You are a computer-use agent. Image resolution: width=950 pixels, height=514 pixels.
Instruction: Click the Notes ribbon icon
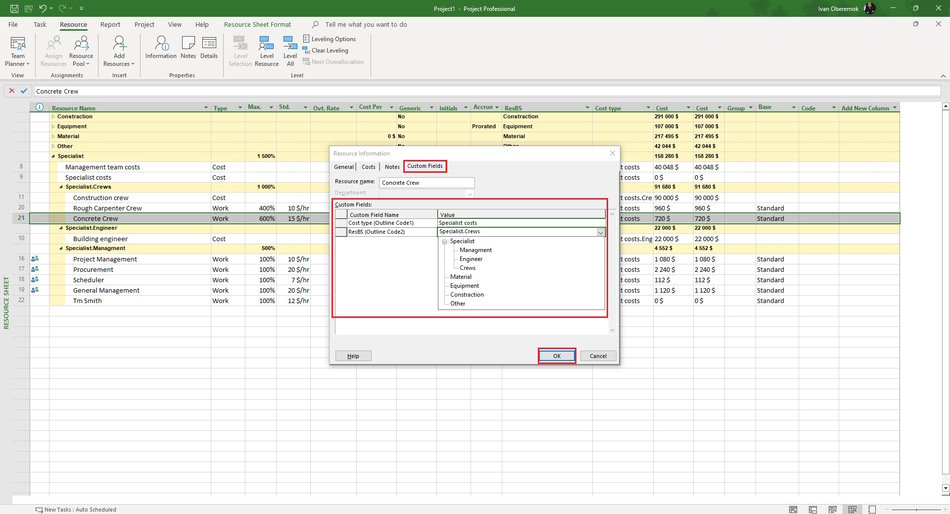pos(188,47)
